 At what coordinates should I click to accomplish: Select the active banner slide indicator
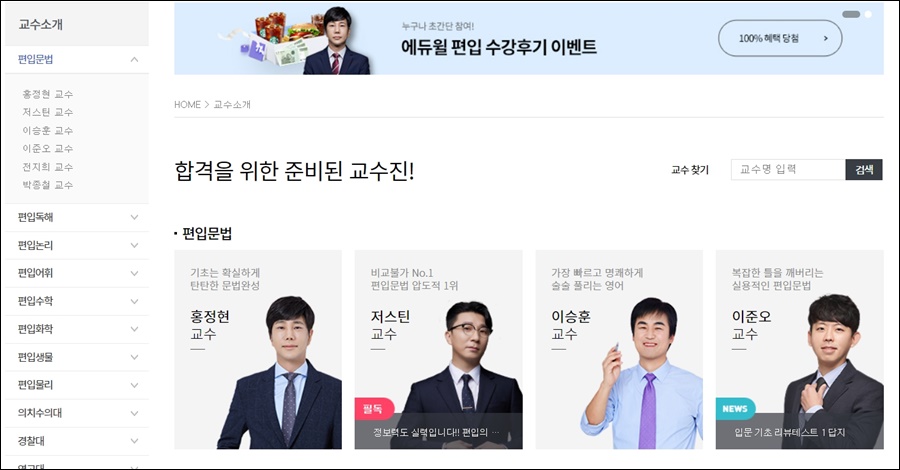pos(851,14)
